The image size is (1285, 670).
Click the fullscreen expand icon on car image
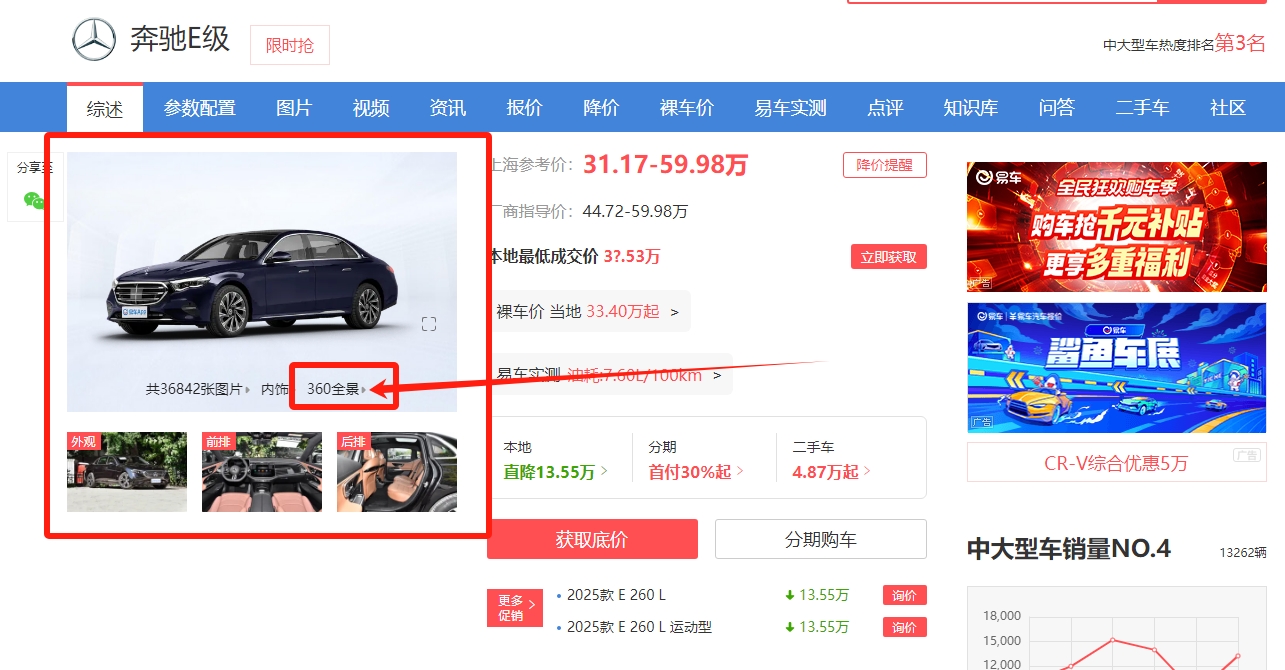click(x=429, y=324)
